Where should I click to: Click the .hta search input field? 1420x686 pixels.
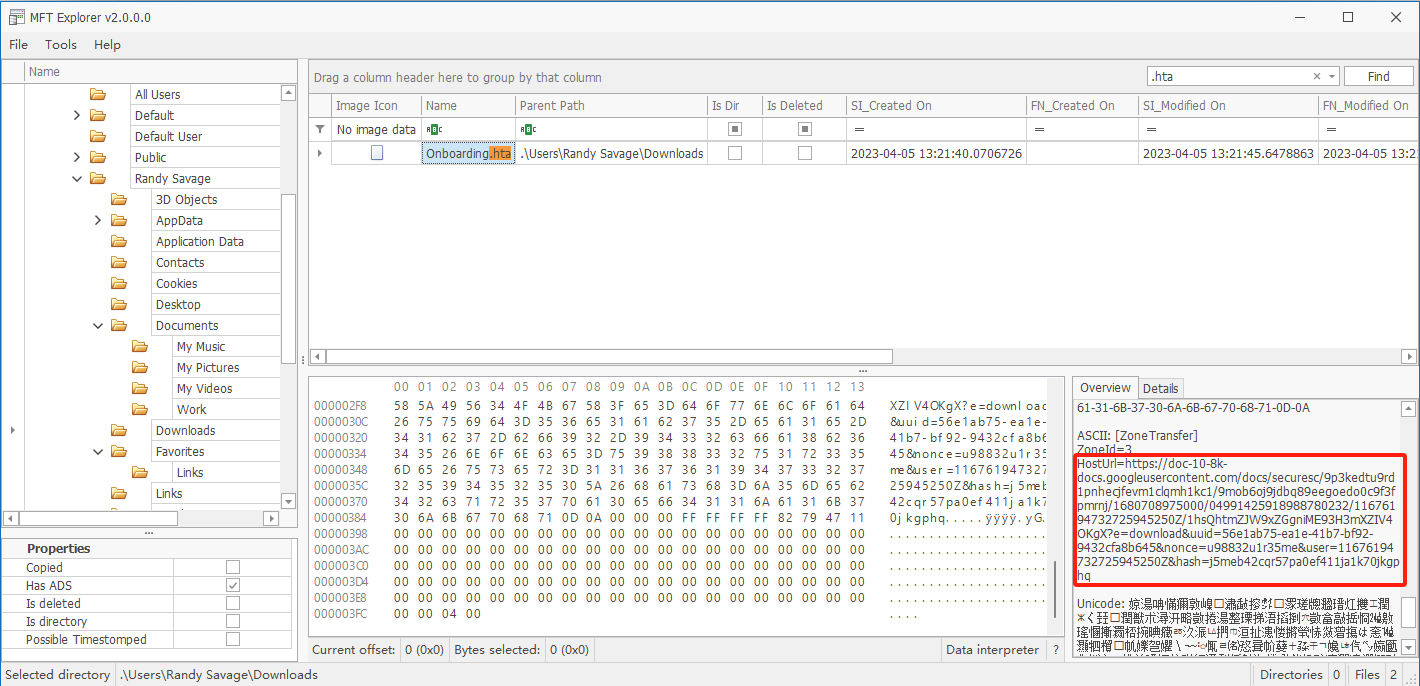1228,76
